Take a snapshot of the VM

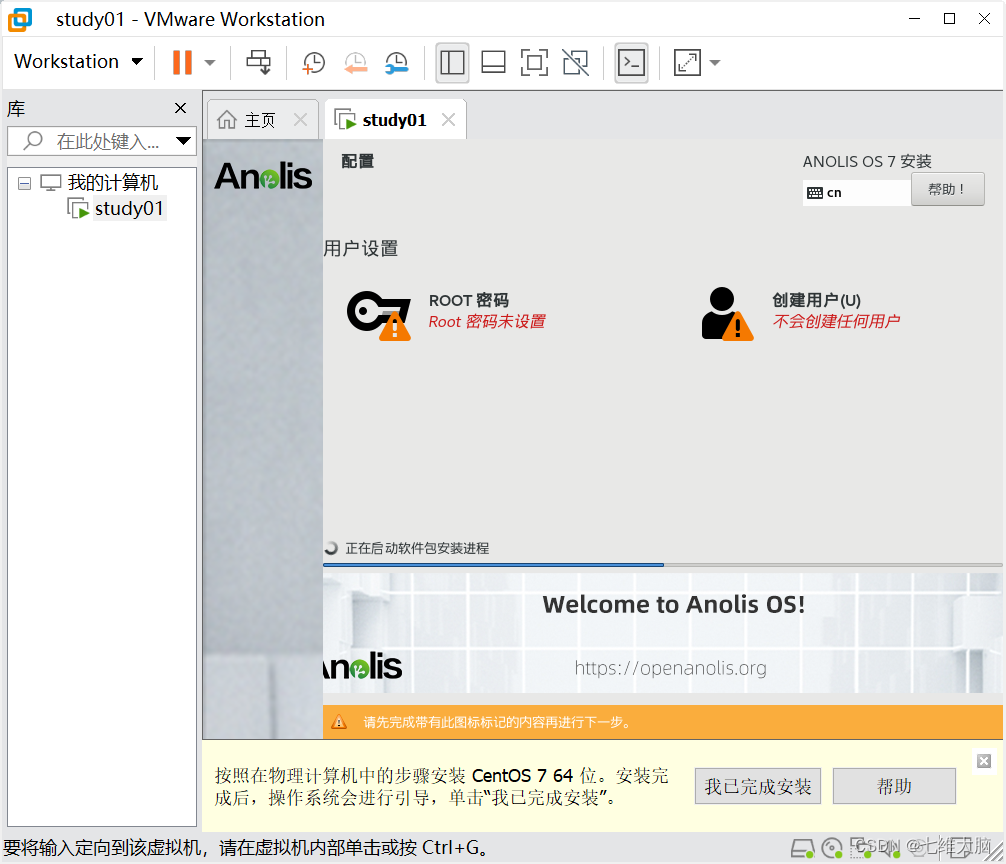tap(314, 63)
